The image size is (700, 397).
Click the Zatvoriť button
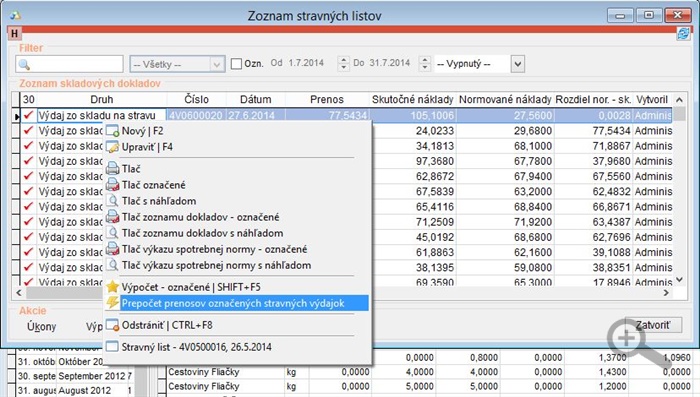click(x=653, y=325)
